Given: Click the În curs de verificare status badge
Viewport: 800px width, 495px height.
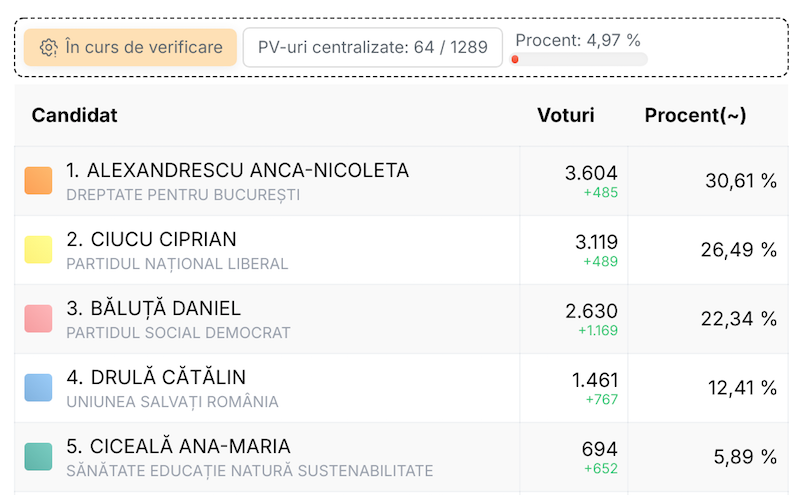Looking at the screenshot, I should pos(131,48).
